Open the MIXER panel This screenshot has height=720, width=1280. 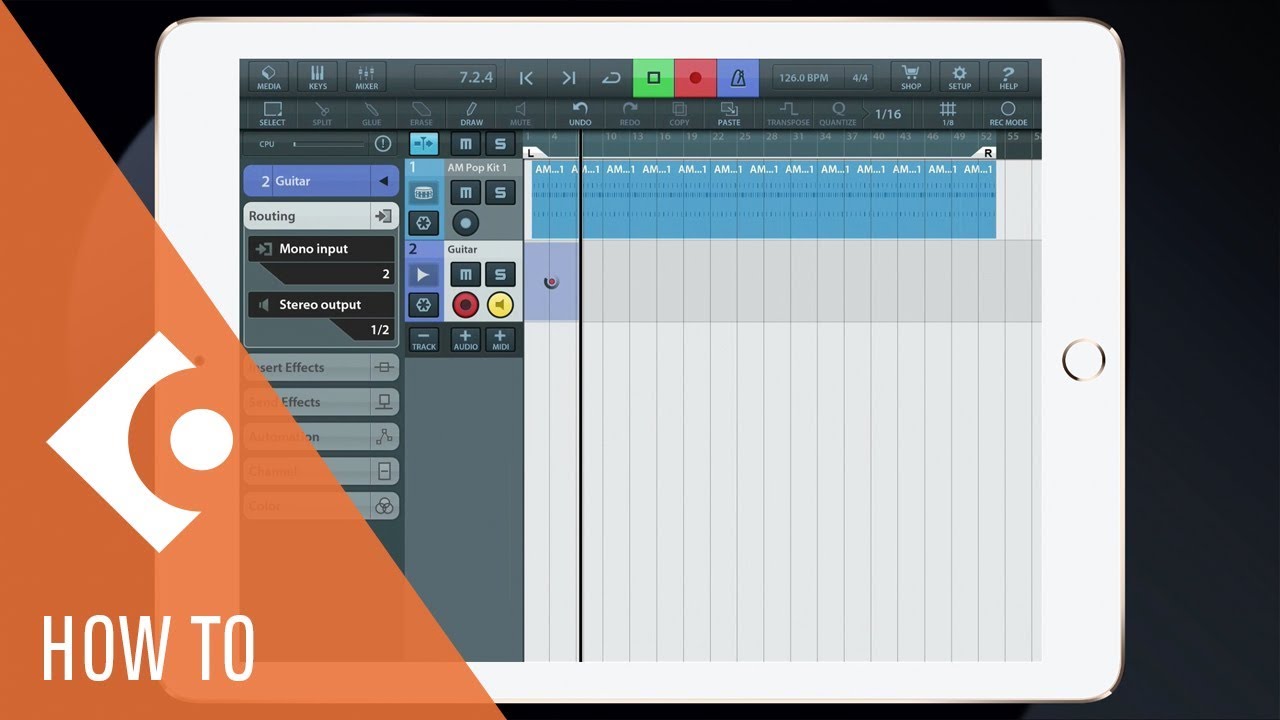point(366,78)
